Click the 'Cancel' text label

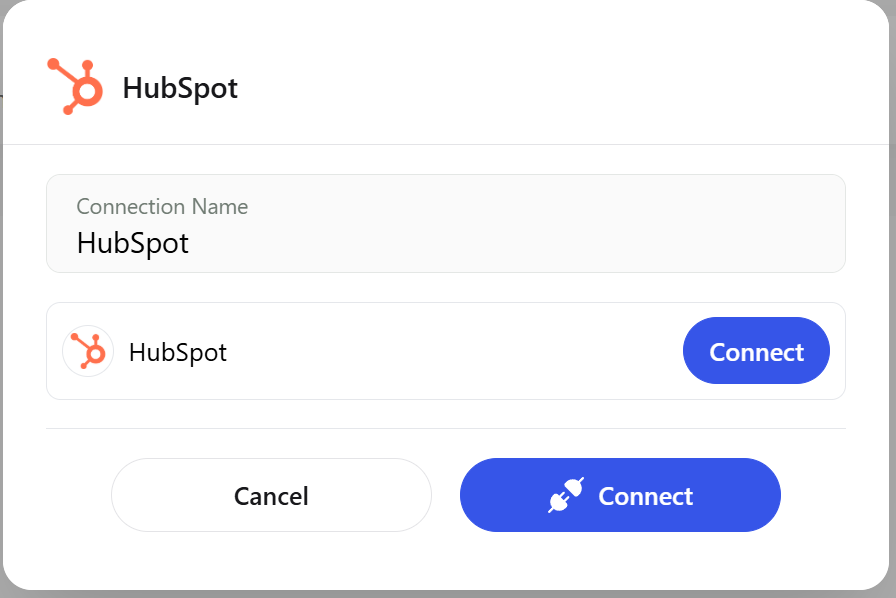pos(271,496)
